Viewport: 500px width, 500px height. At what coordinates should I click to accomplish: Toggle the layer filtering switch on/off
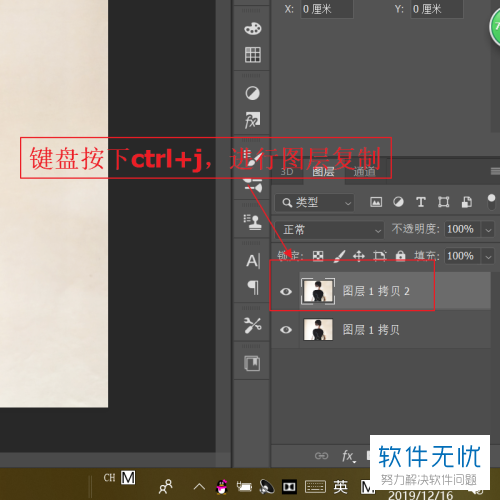point(491,202)
